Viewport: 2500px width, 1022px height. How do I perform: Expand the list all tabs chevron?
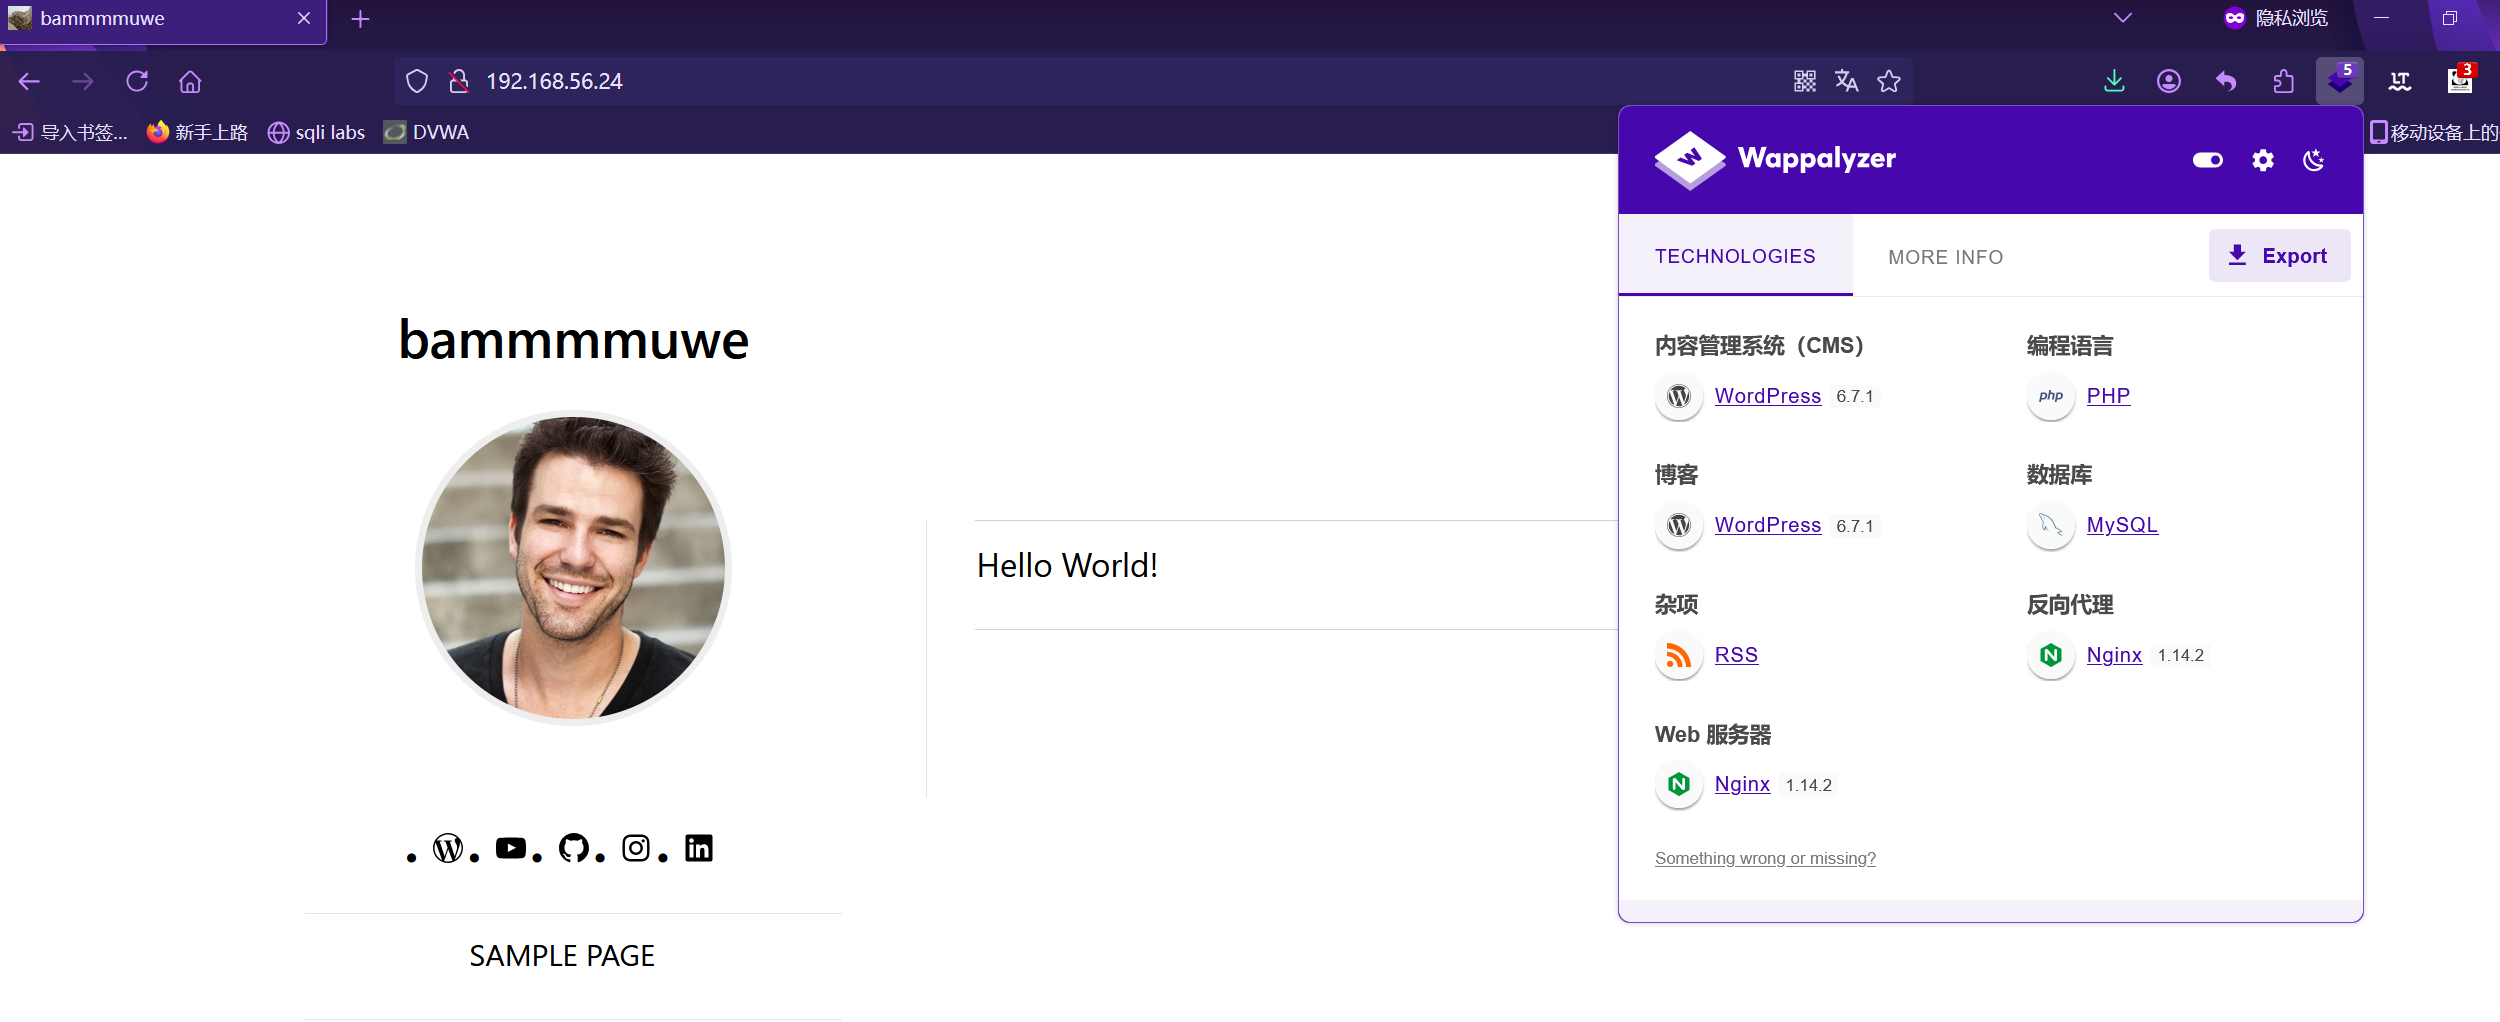click(x=2122, y=18)
